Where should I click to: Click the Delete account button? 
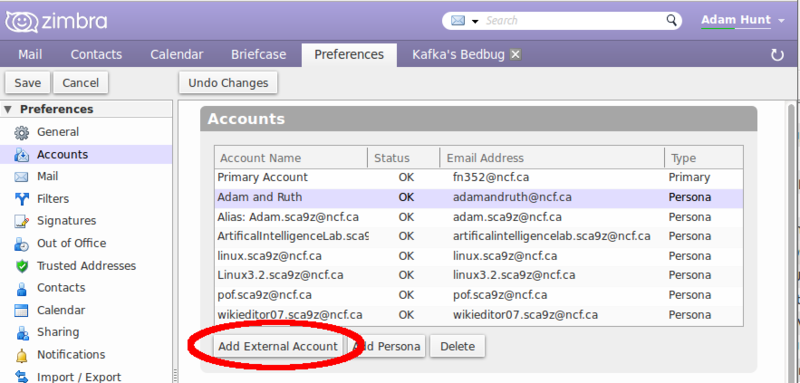(x=457, y=347)
